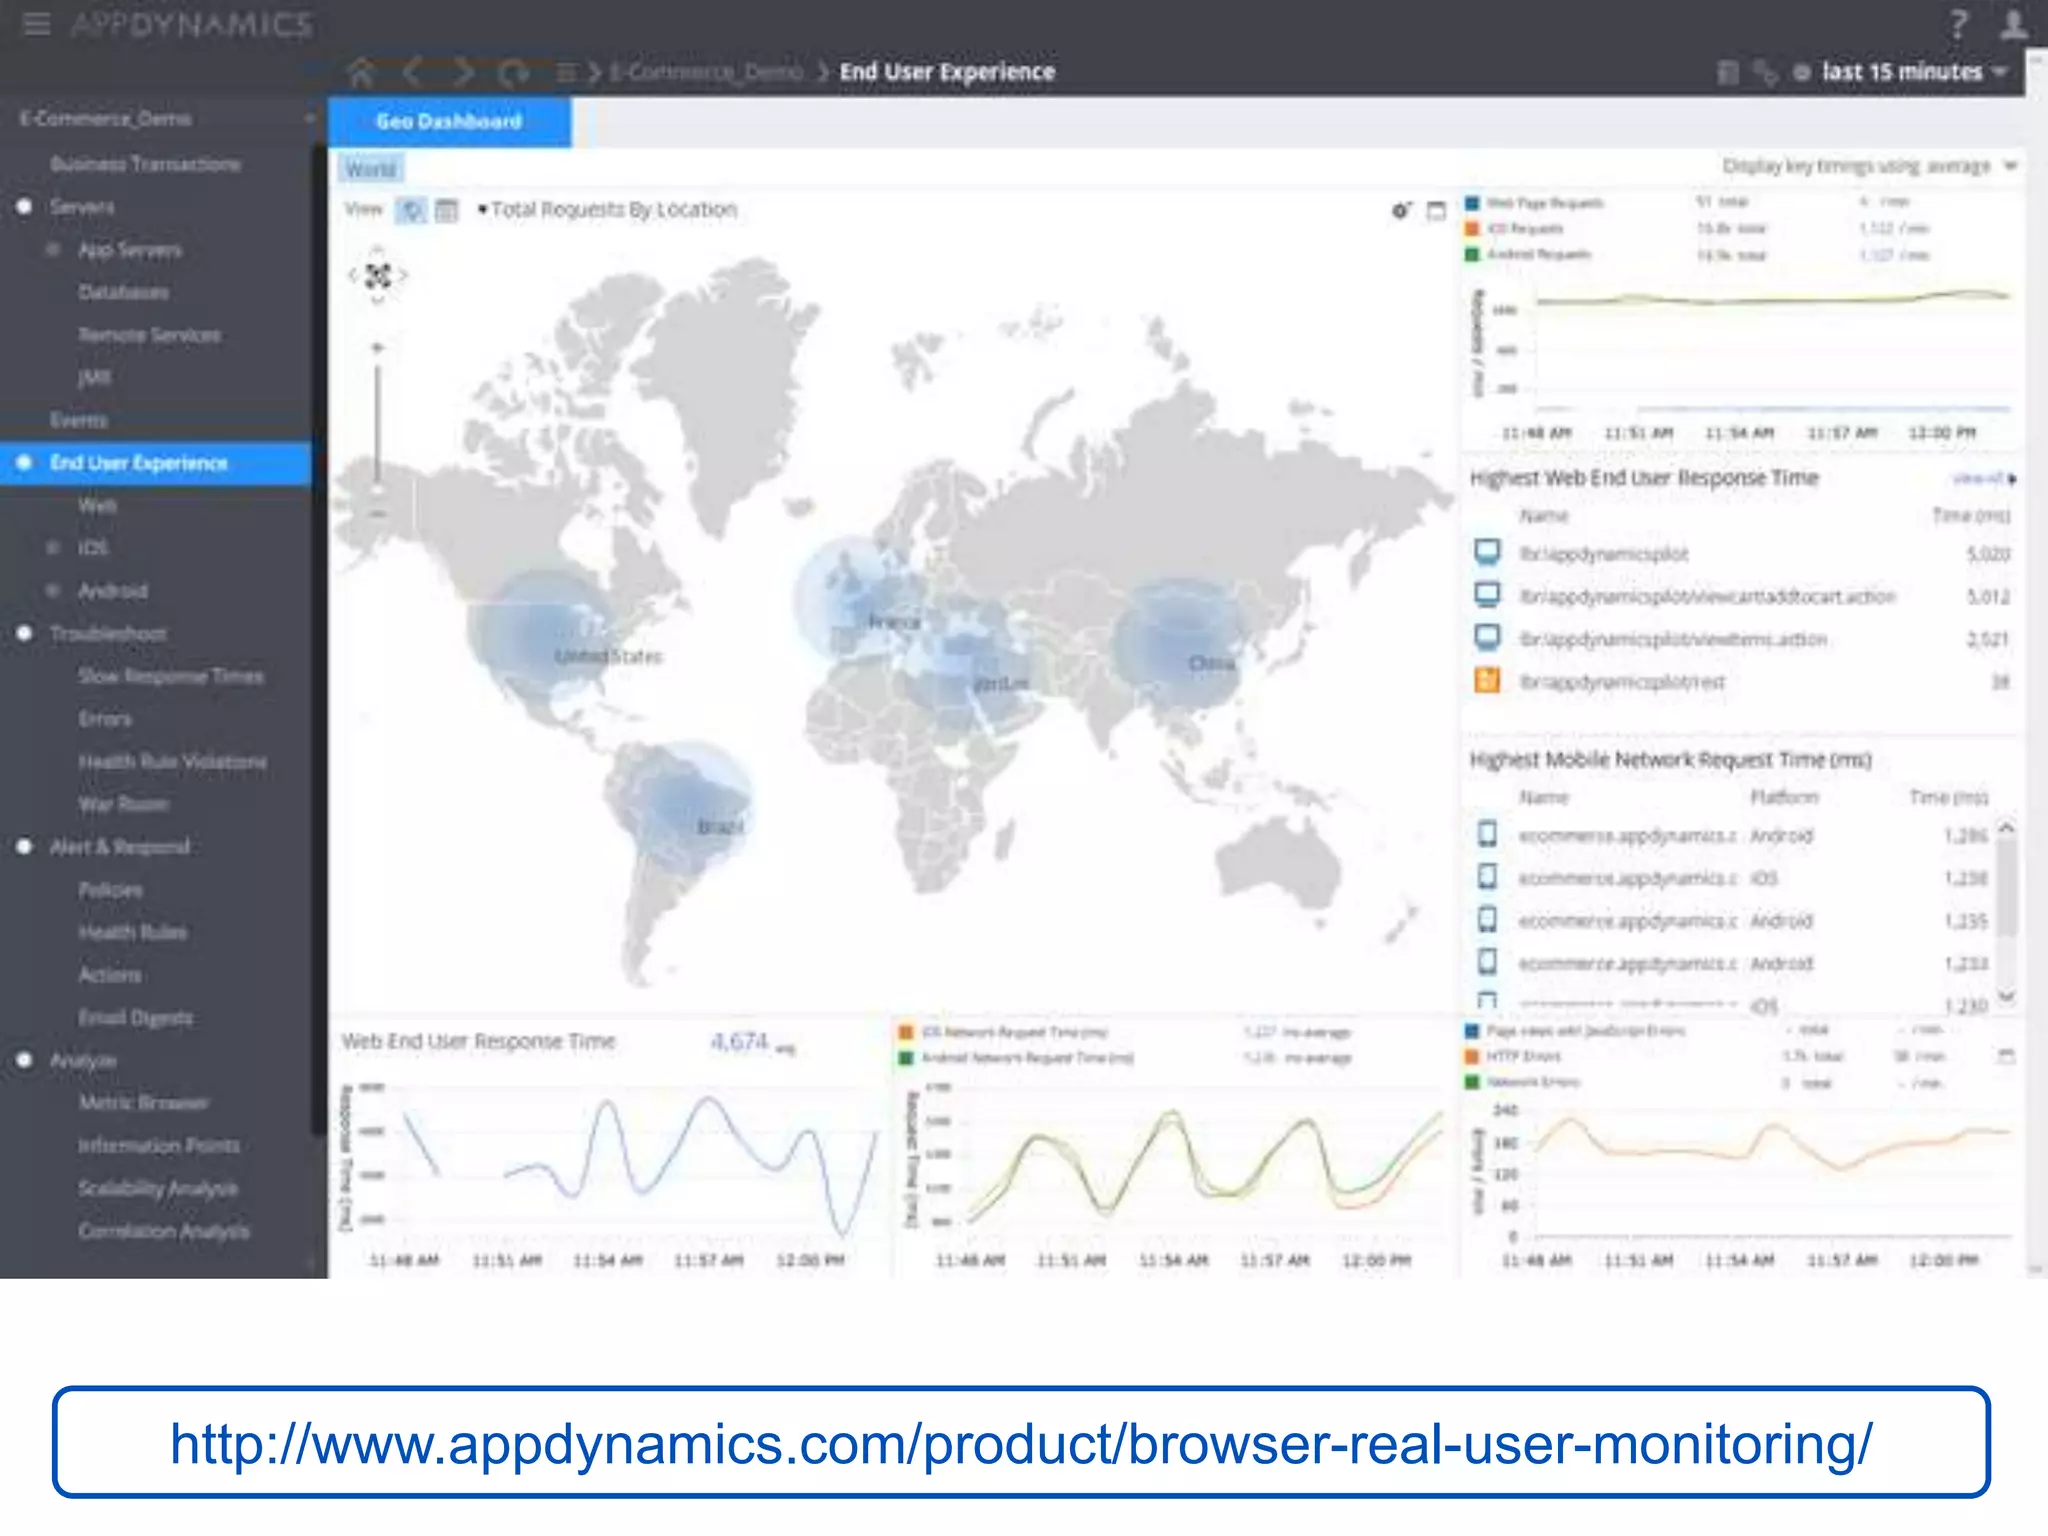Go to the home dashboard icon
This screenshot has height=1536, width=2048.
(x=361, y=72)
